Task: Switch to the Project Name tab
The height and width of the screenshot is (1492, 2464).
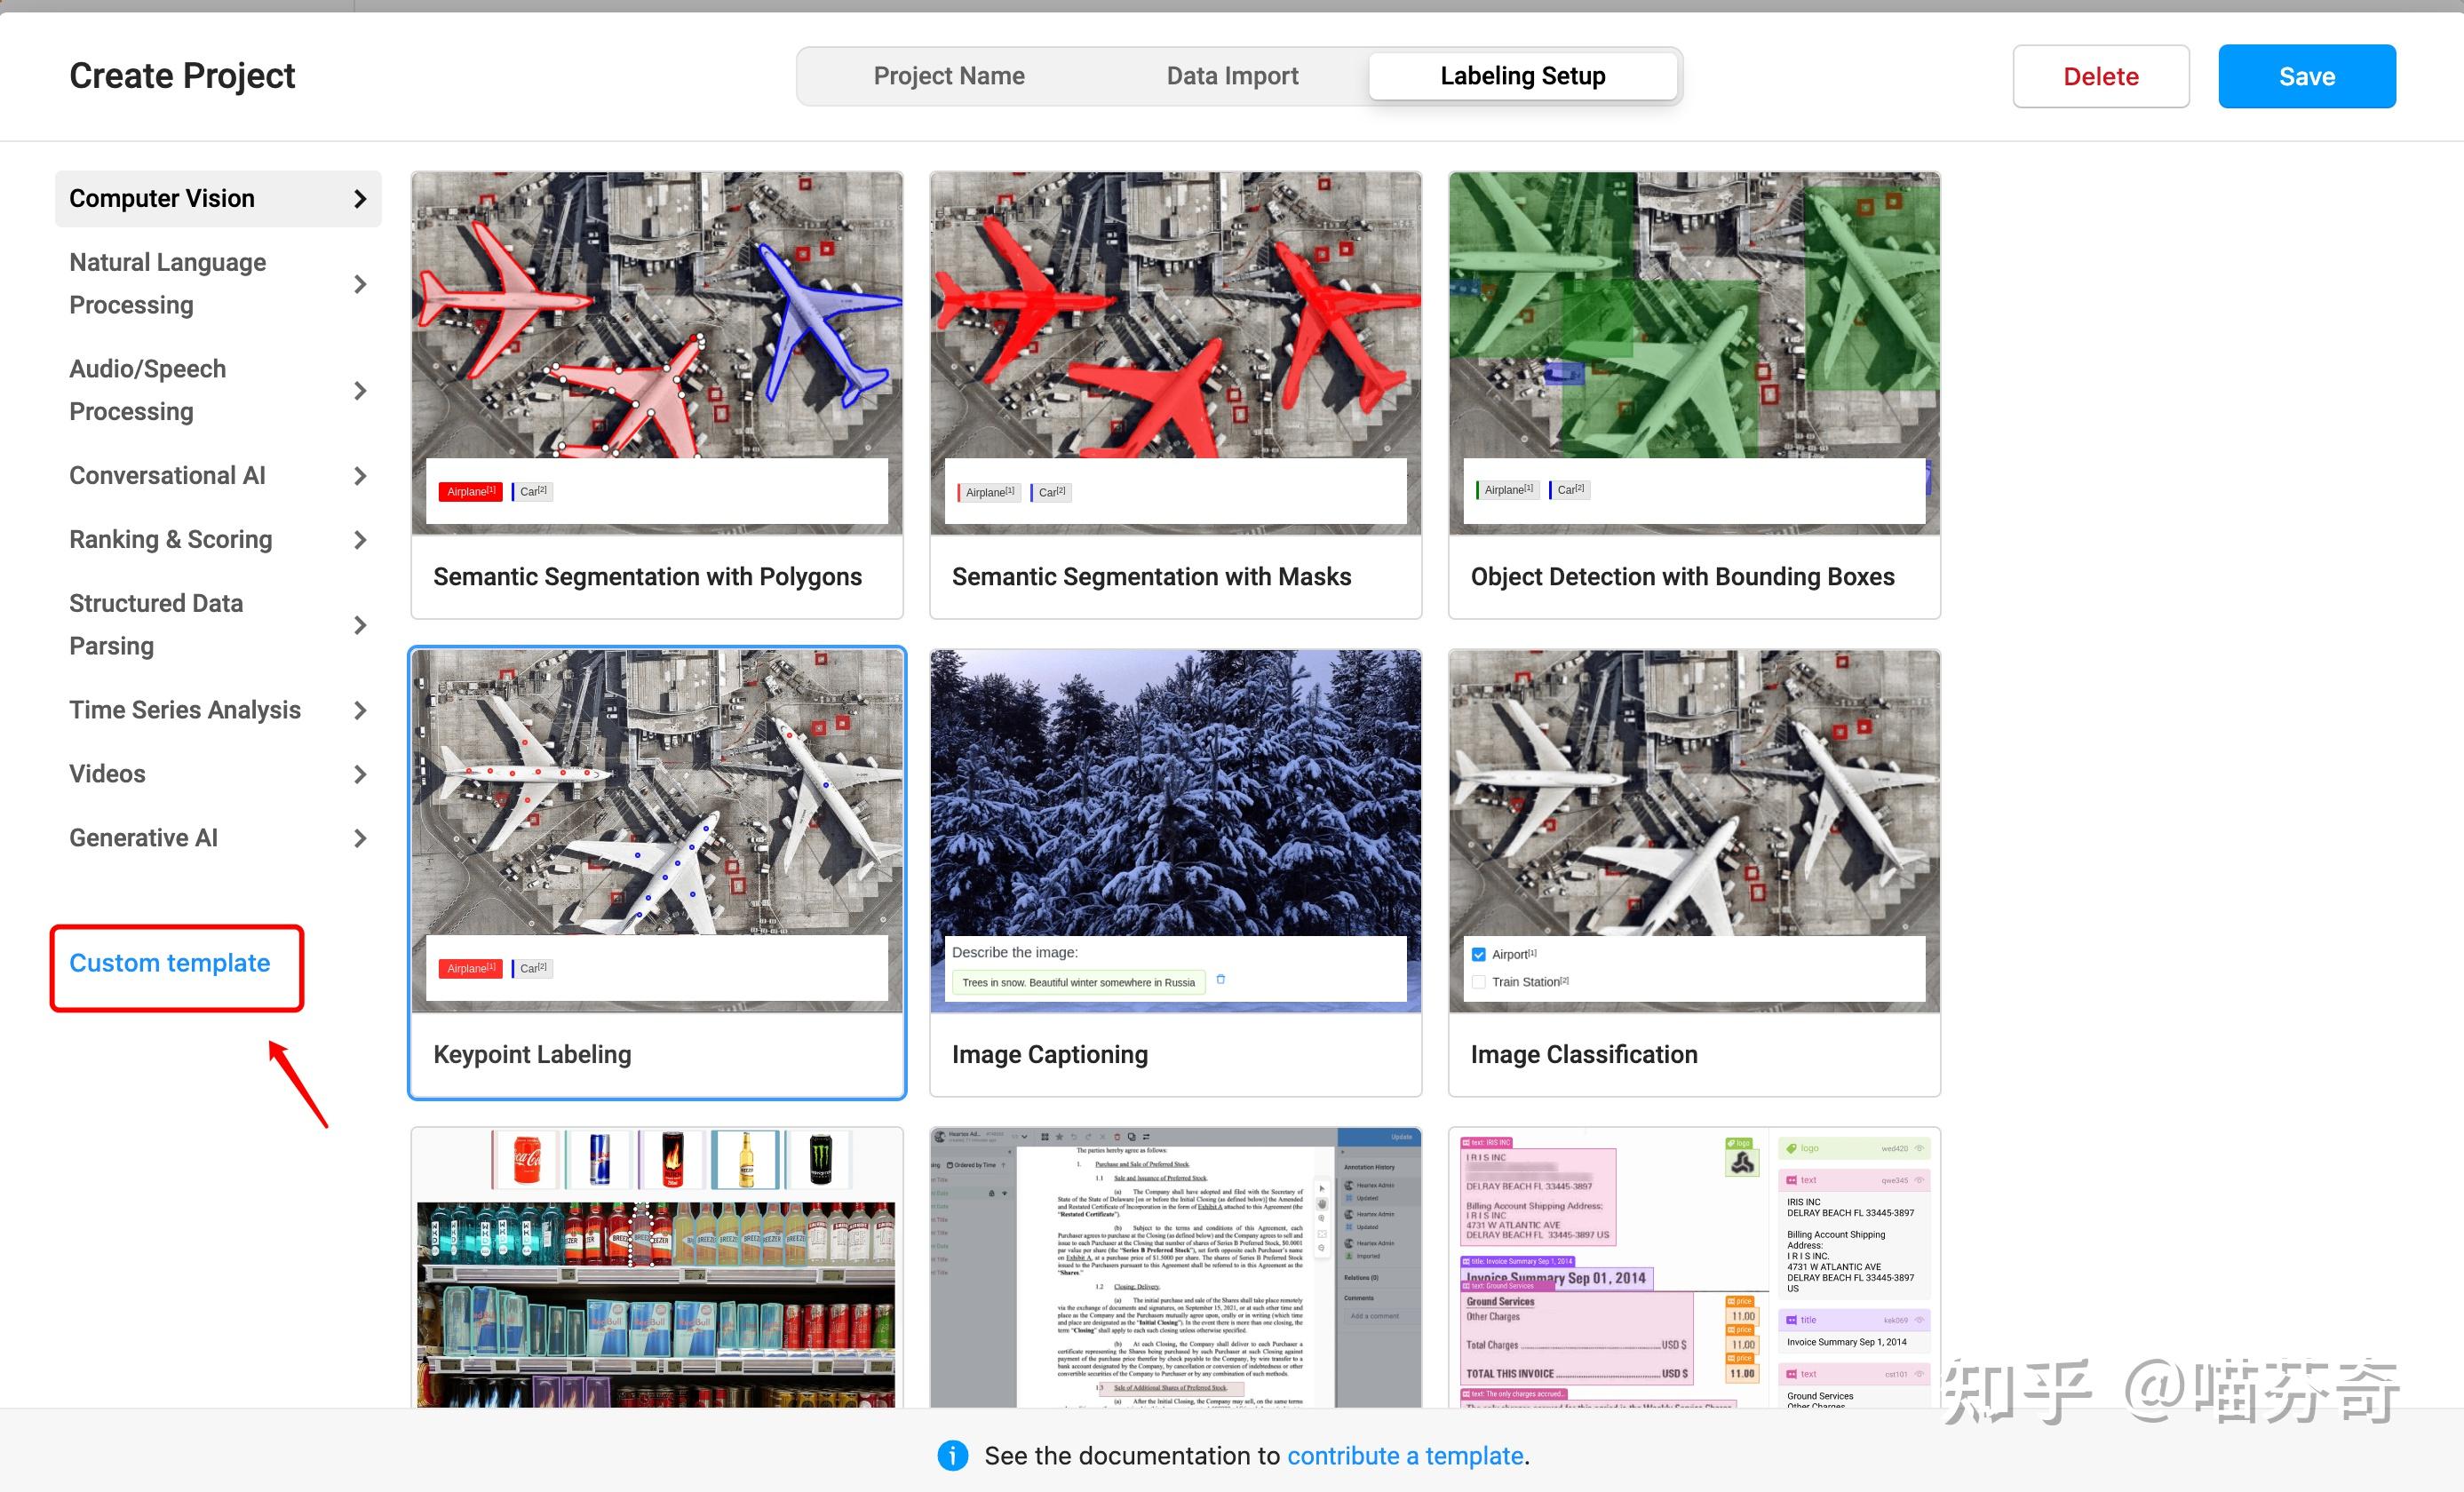Action: (x=948, y=76)
